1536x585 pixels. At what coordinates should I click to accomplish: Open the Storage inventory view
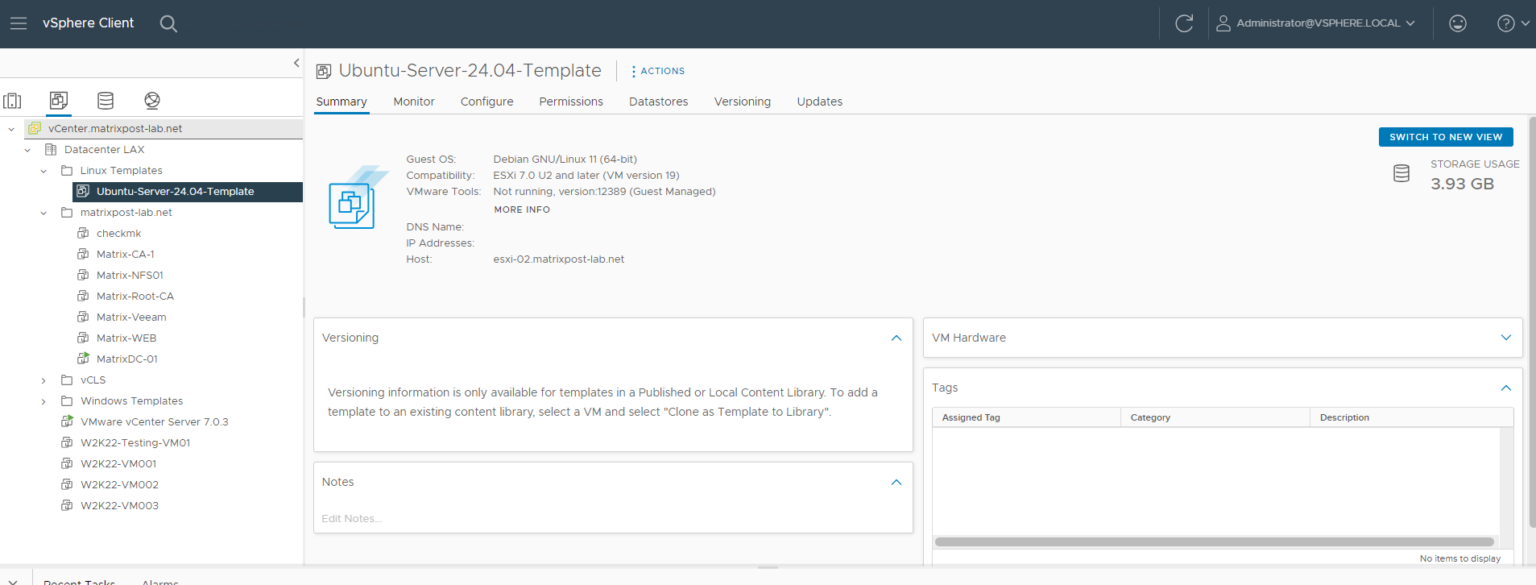(104, 100)
